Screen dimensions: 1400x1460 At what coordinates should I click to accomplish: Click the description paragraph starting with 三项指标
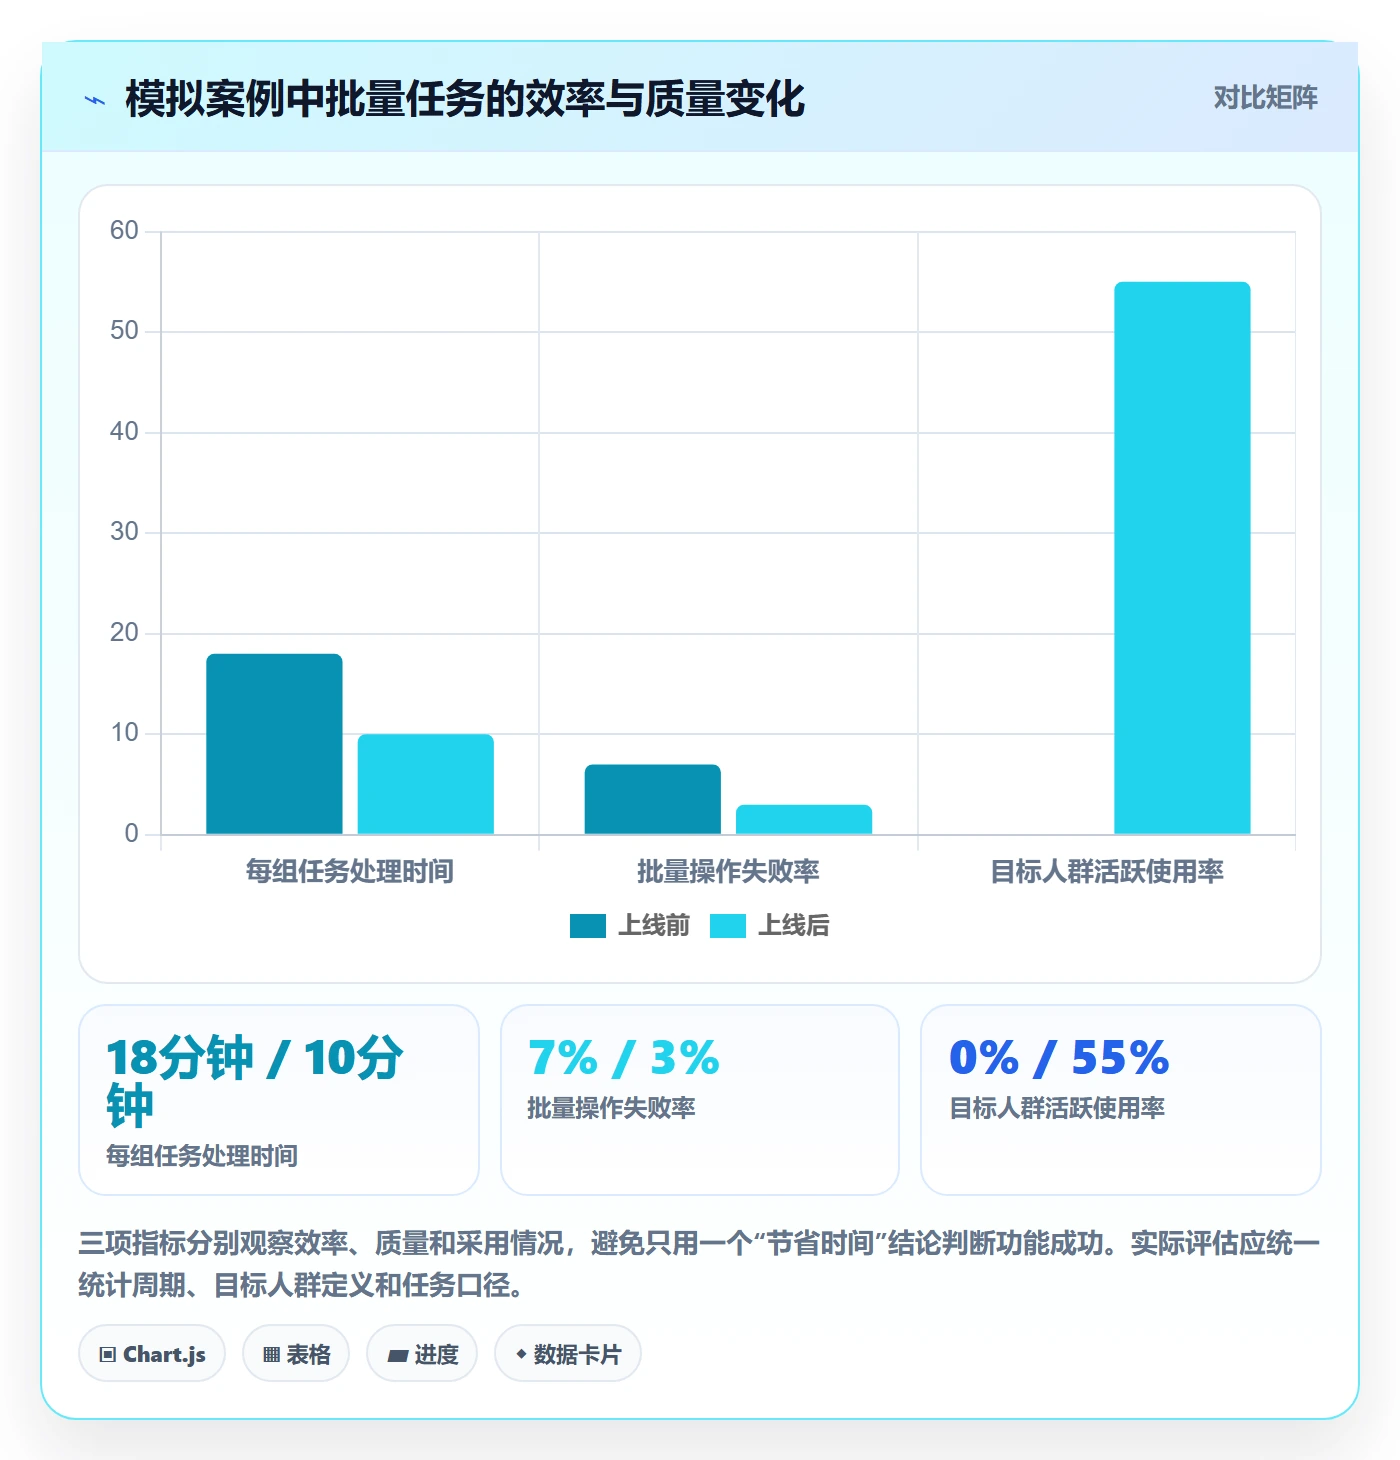700,1264
